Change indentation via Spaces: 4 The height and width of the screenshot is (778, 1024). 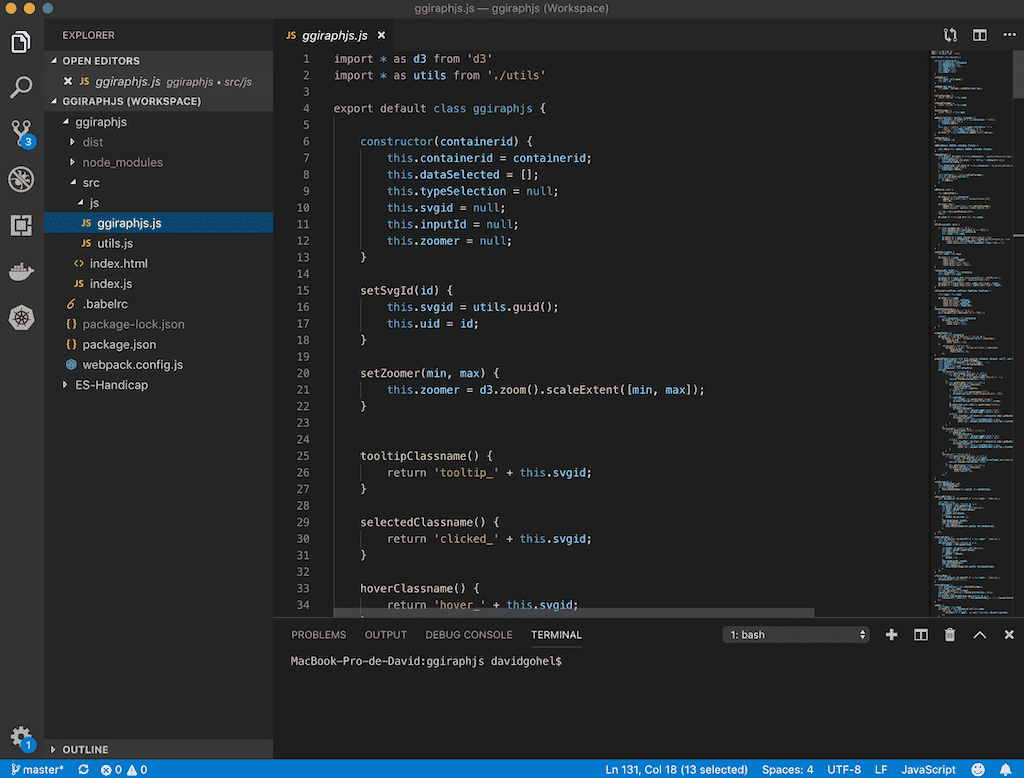(787, 770)
